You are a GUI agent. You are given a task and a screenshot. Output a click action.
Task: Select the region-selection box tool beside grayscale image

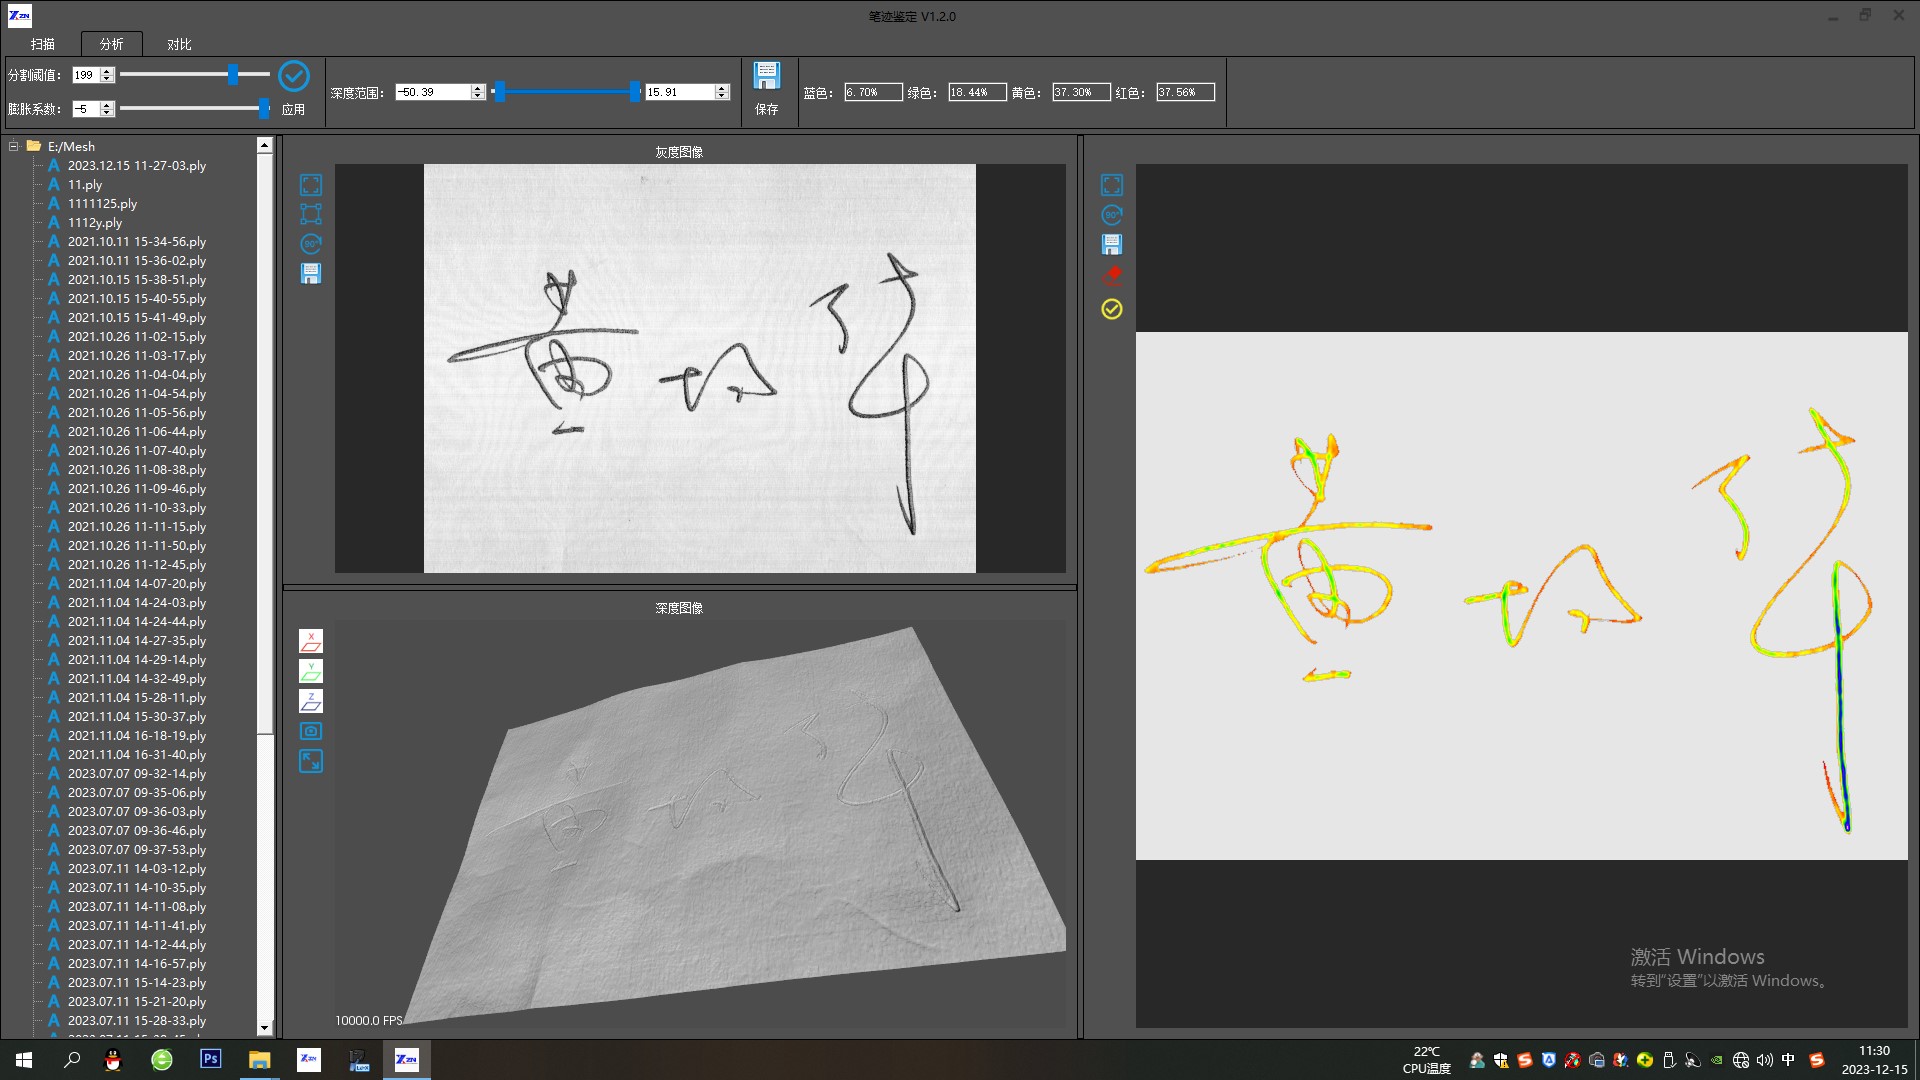tap(311, 214)
